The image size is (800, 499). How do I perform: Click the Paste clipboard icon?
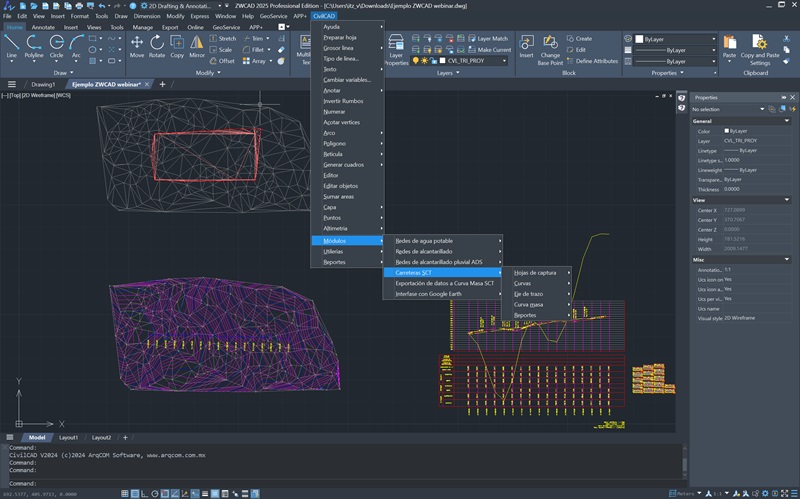(729, 46)
